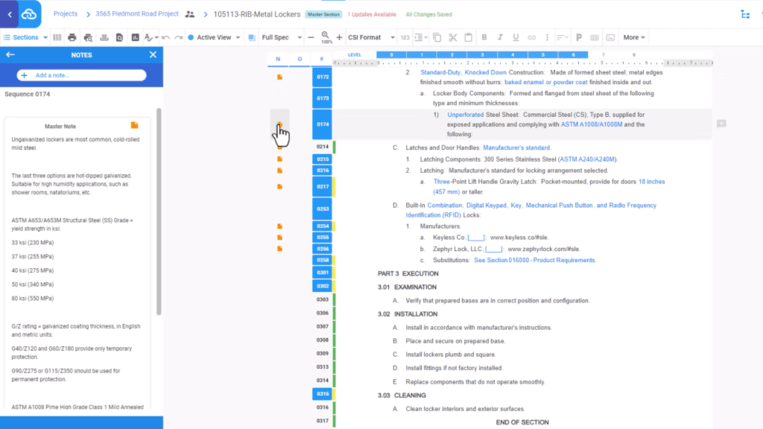Toggle the Full Spec view icon

pos(252,37)
